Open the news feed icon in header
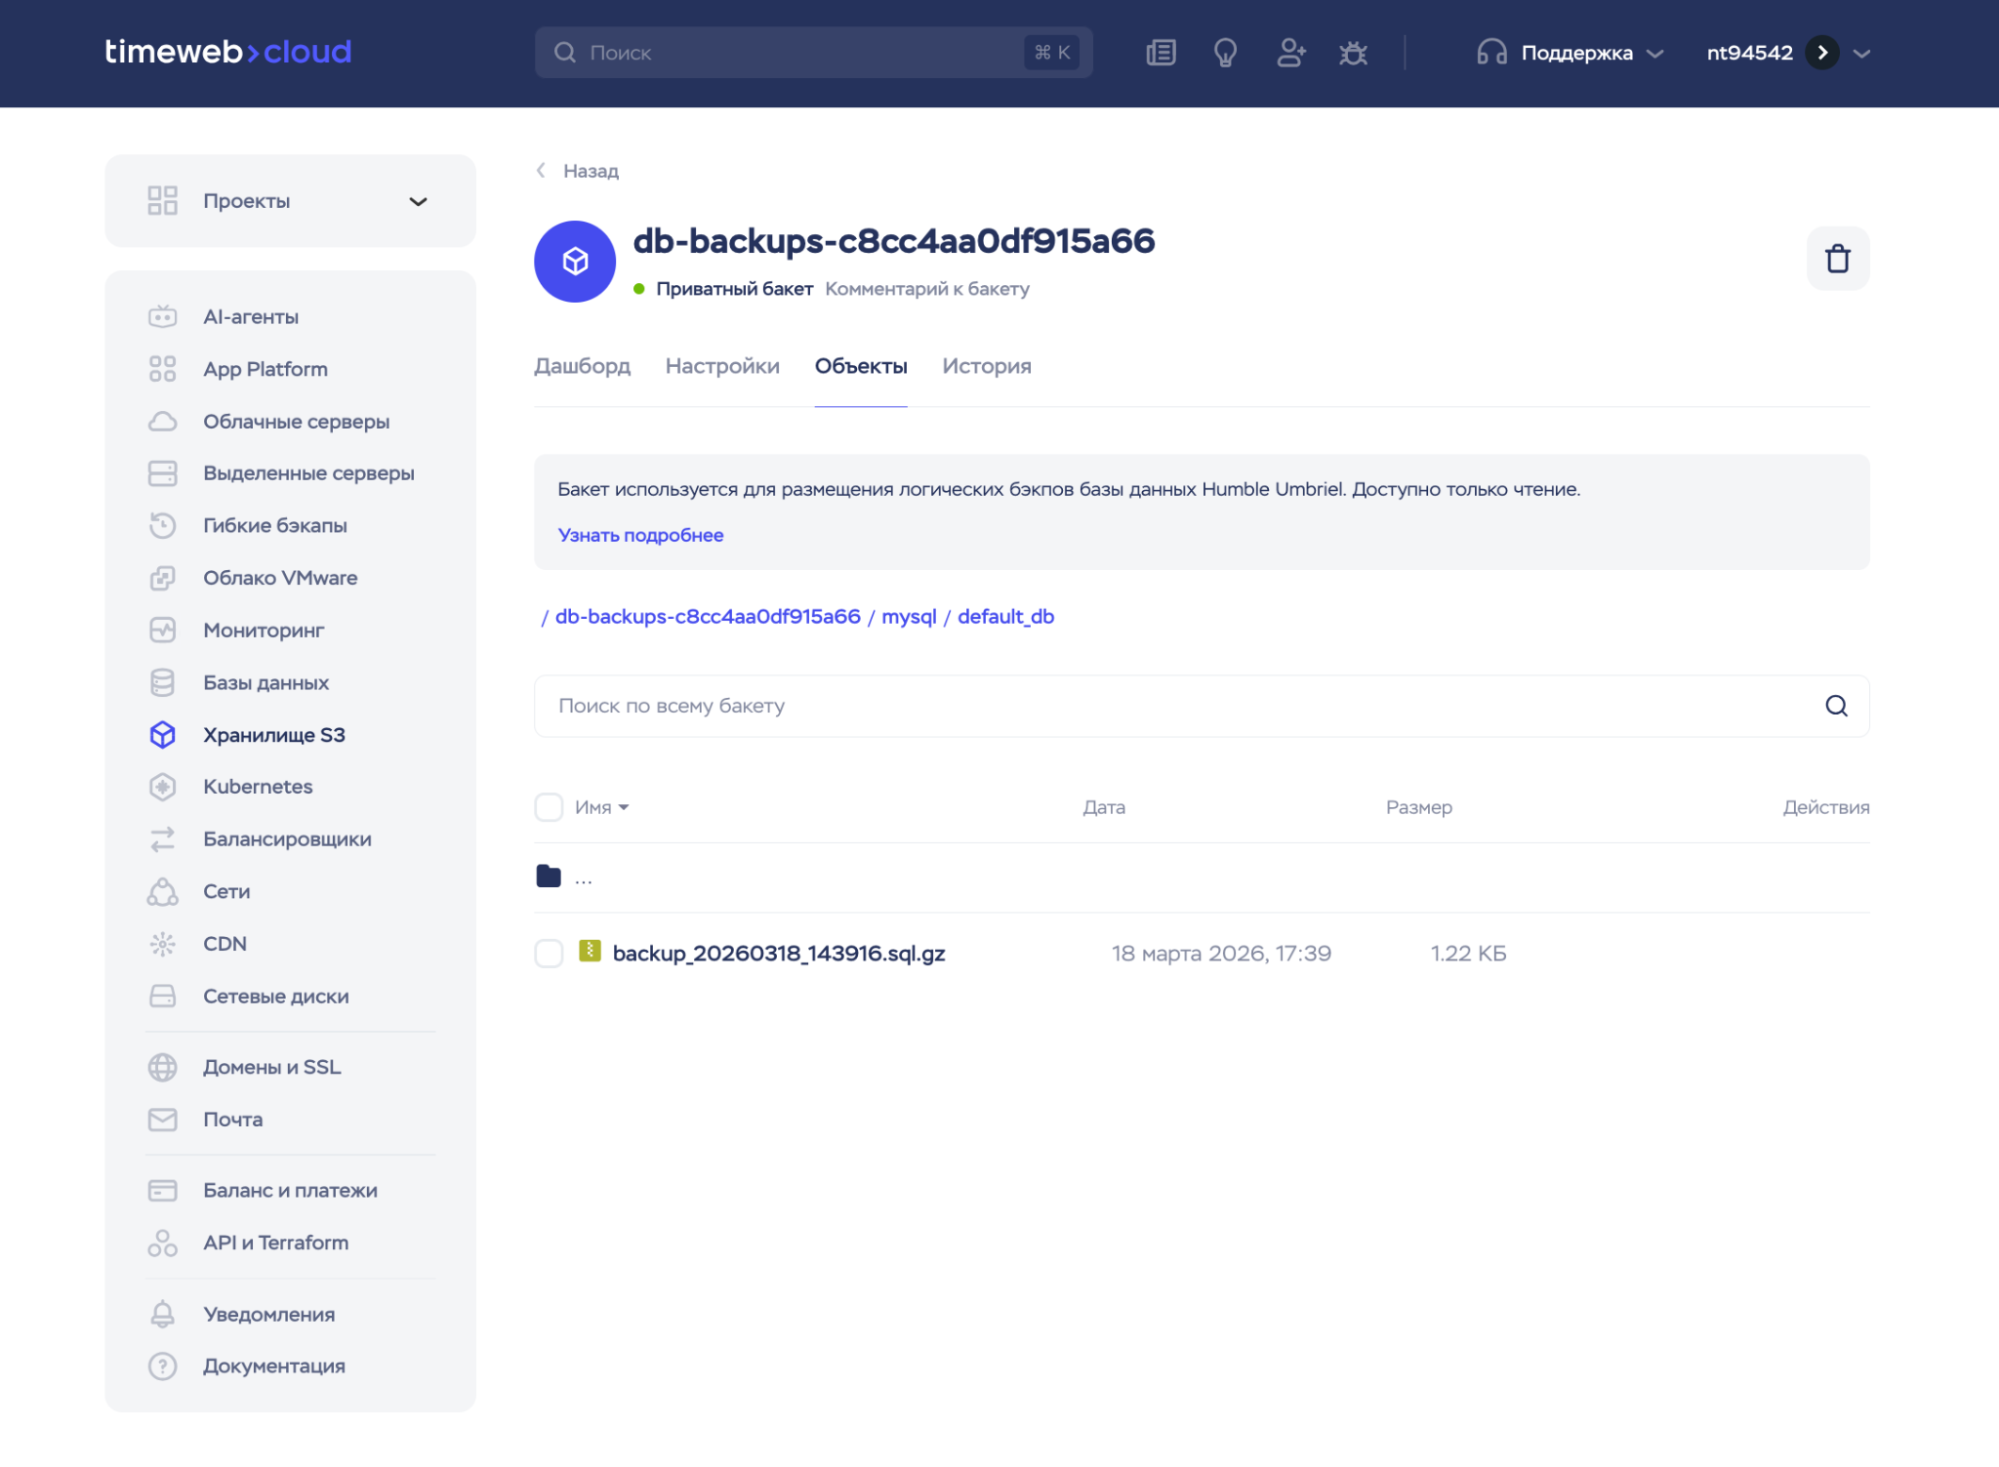Screen dimensions: 1999x1467 coord(1160,53)
